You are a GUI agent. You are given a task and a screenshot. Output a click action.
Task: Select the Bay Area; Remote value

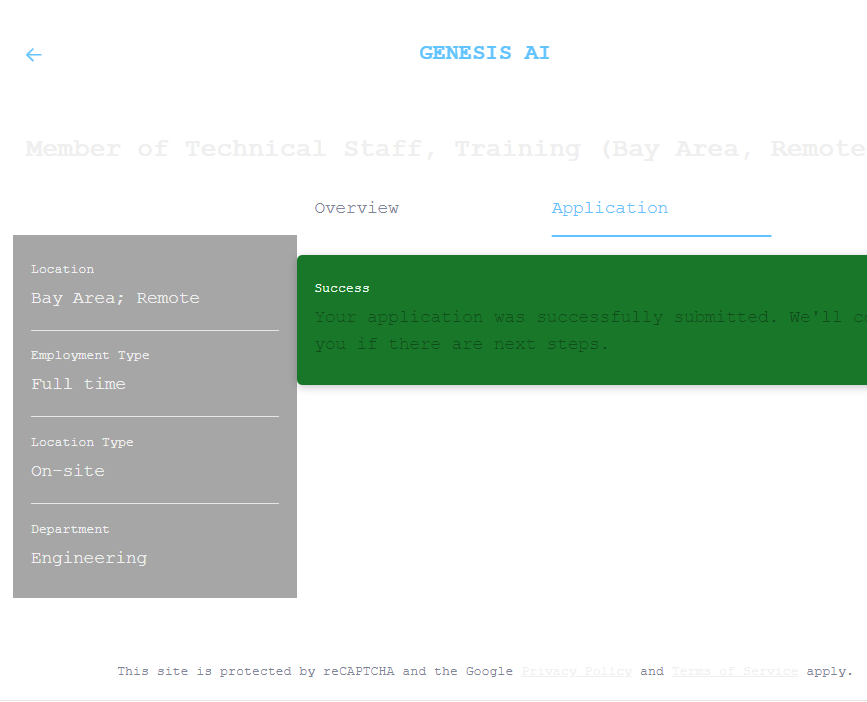tap(115, 298)
